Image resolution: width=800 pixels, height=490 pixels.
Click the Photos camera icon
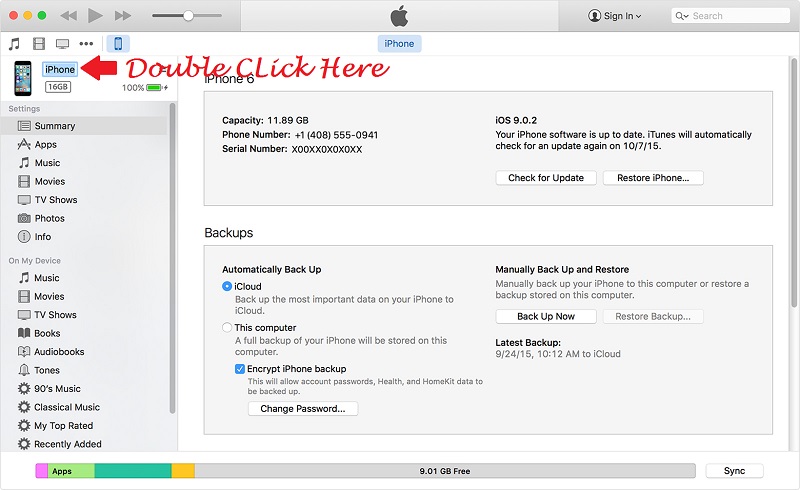tap(24, 218)
